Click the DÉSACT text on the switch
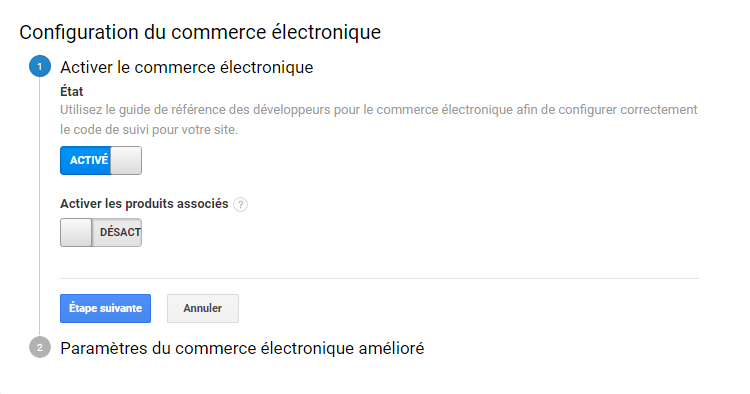This screenshot has width=750, height=394. [120, 232]
